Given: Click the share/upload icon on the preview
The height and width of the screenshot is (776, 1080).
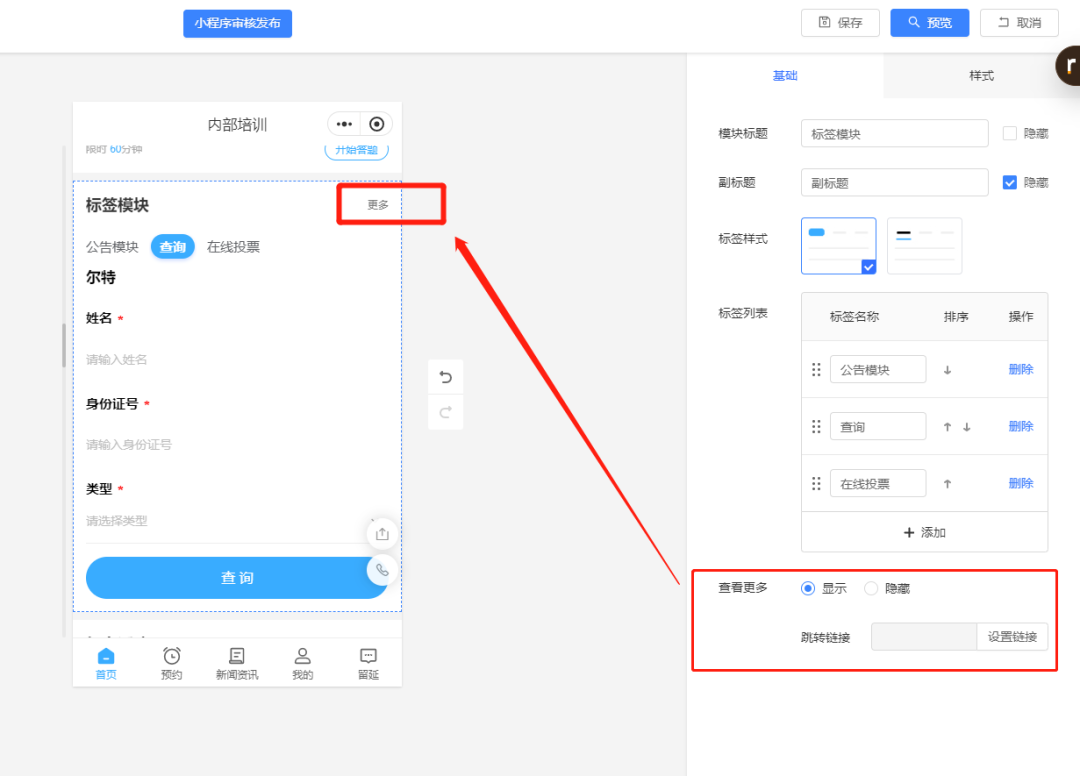Looking at the screenshot, I should pos(381,533).
